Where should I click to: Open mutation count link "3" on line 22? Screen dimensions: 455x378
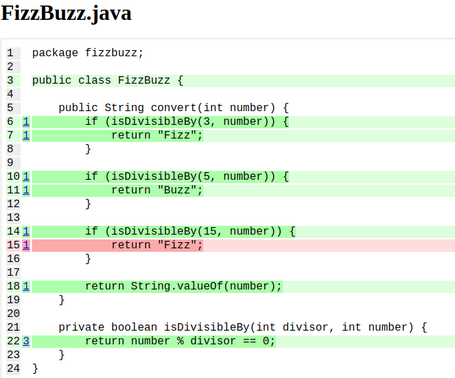26,341
